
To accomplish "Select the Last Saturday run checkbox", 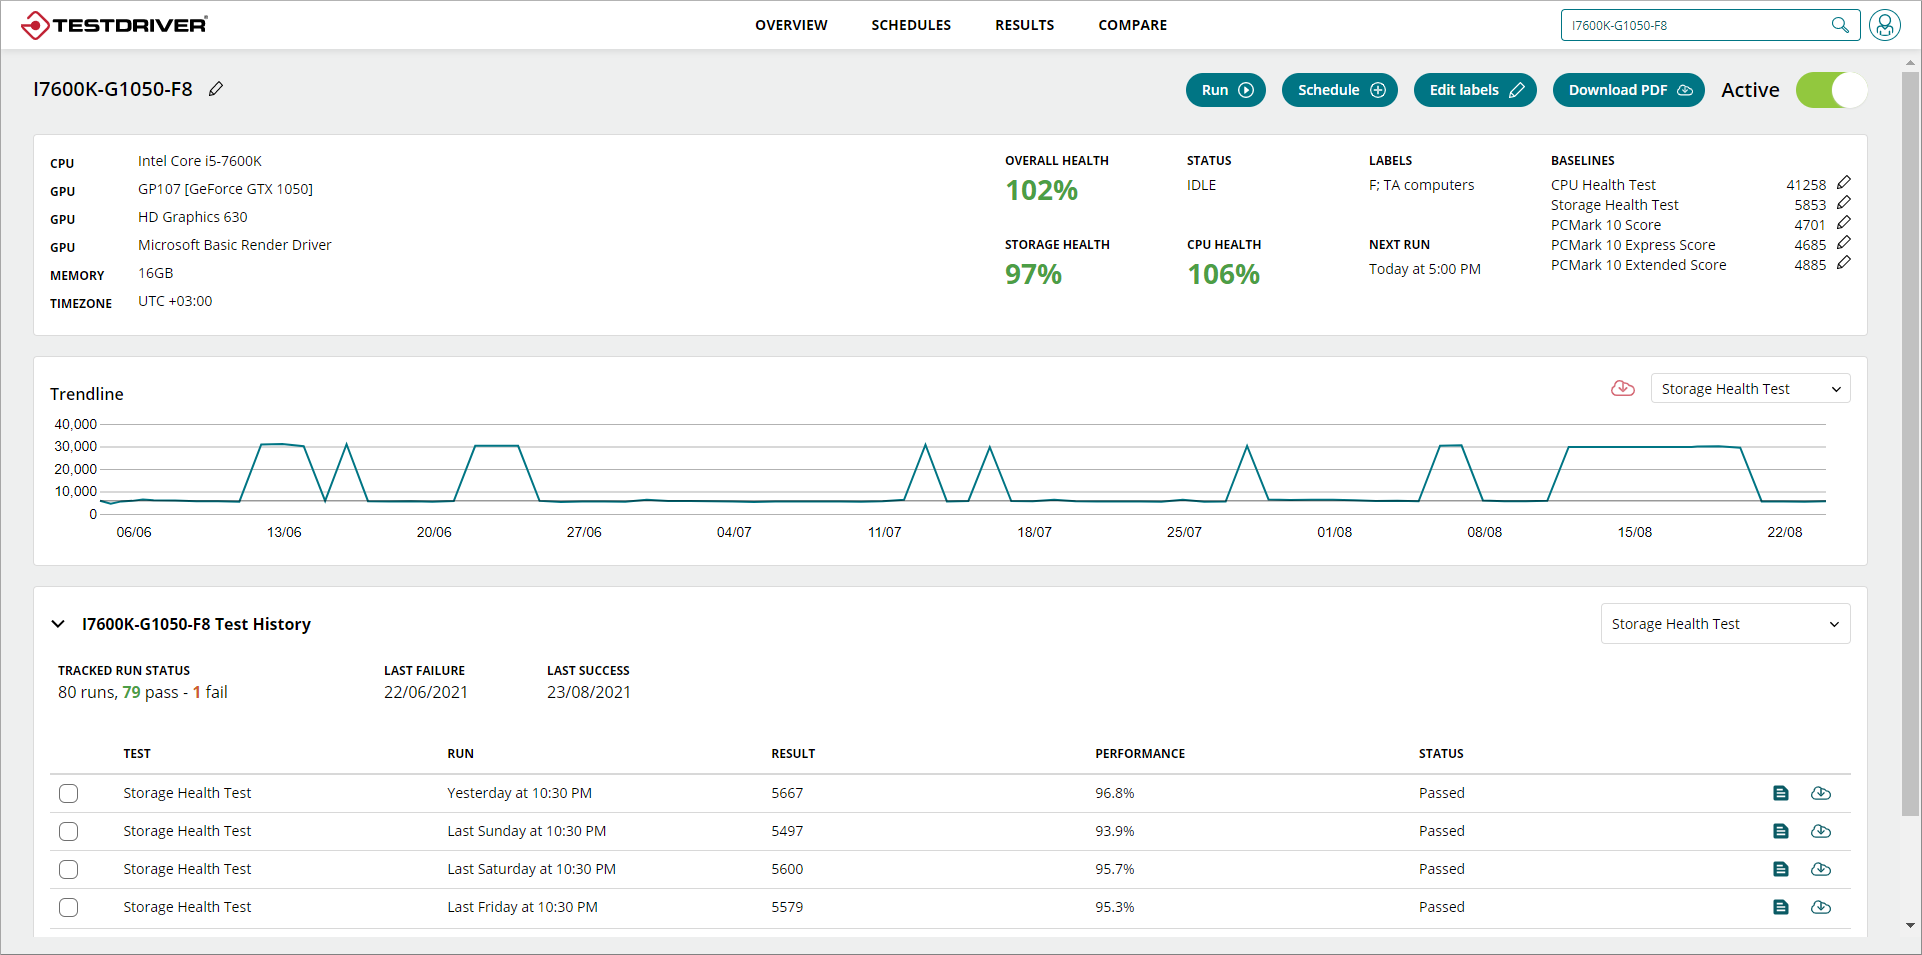I will click(68, 869).
